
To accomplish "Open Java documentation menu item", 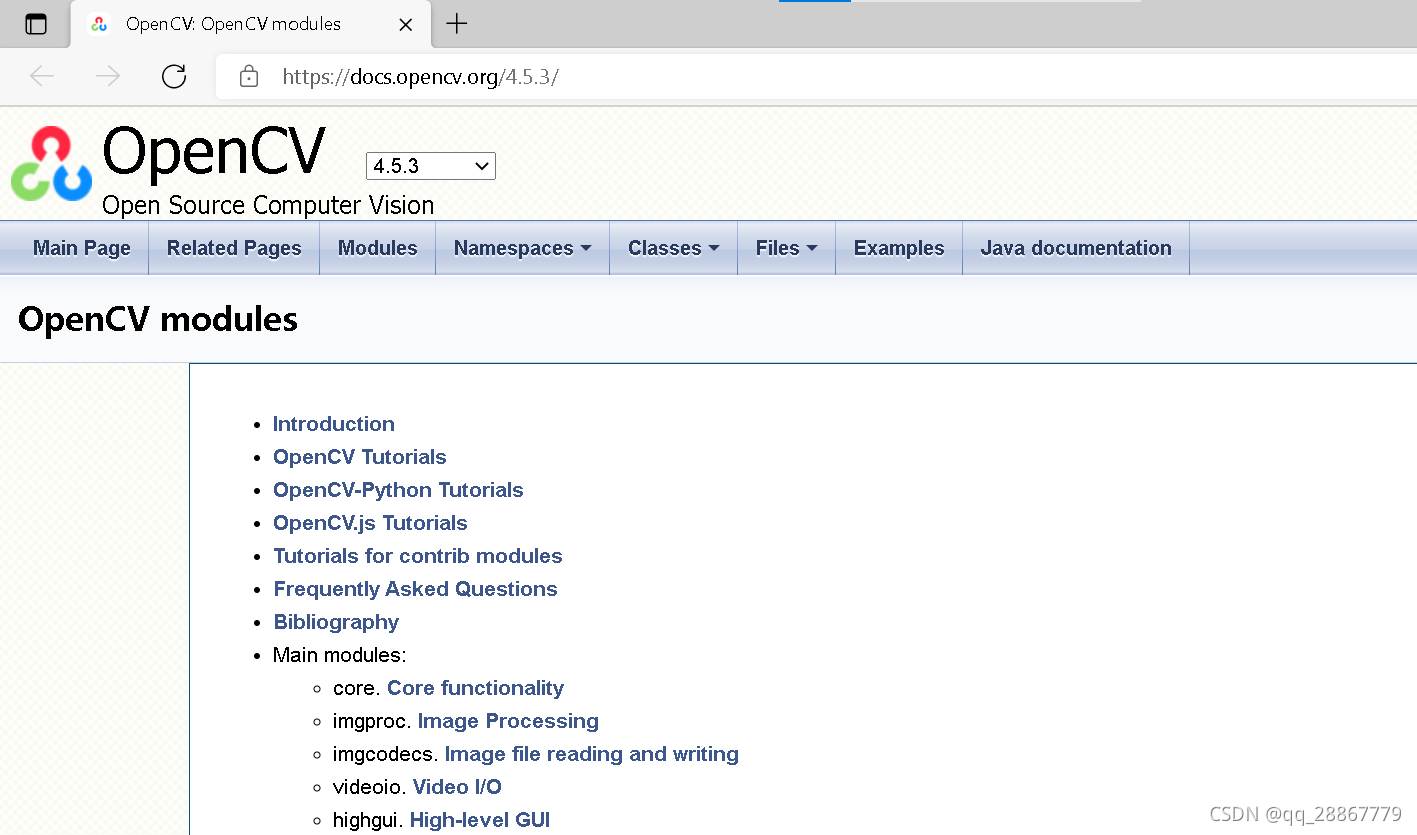I will coord(1076,248).
